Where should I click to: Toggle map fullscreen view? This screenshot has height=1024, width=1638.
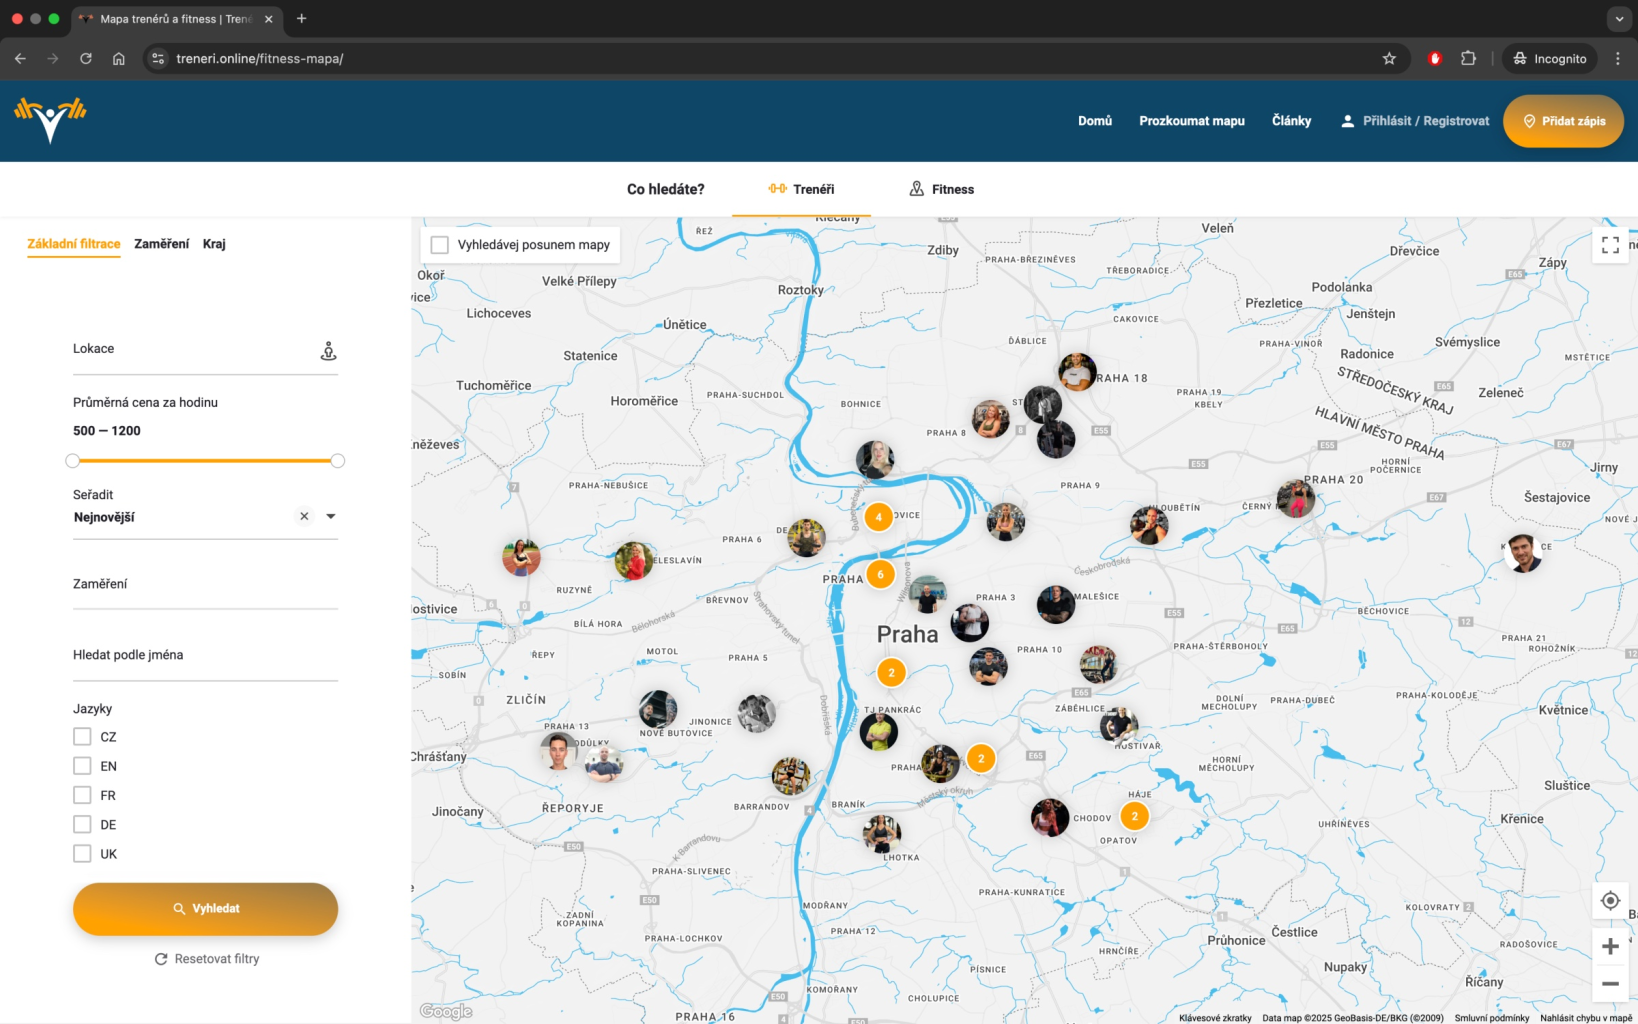[x=1610, y=245]
